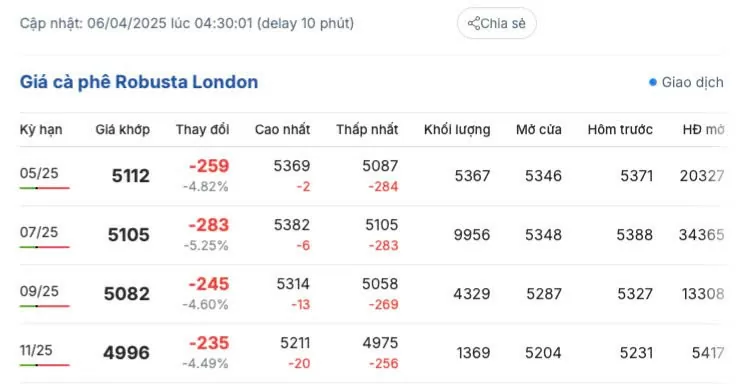Select the 05/25 contract row
Image resolution: width=749 pixels, height=384 pixels.
tap(374, 176)
